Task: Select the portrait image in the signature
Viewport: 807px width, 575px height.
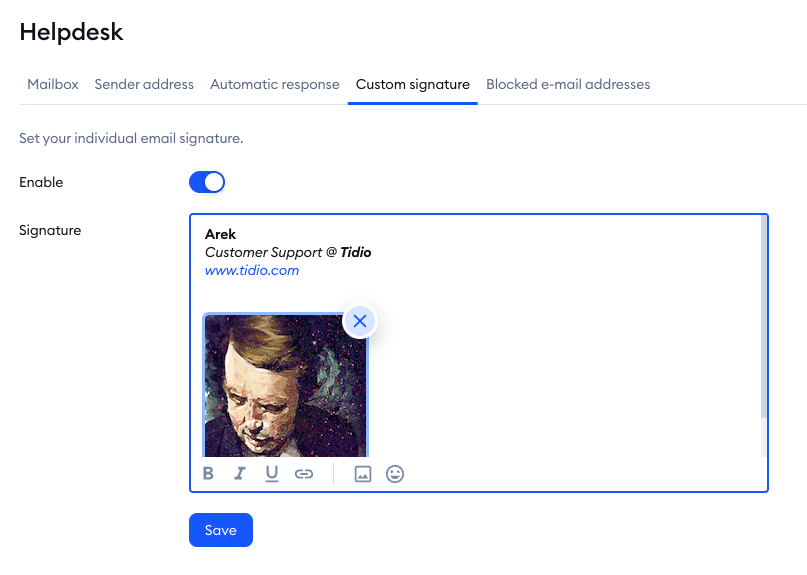Action: (x=286, y=385)
